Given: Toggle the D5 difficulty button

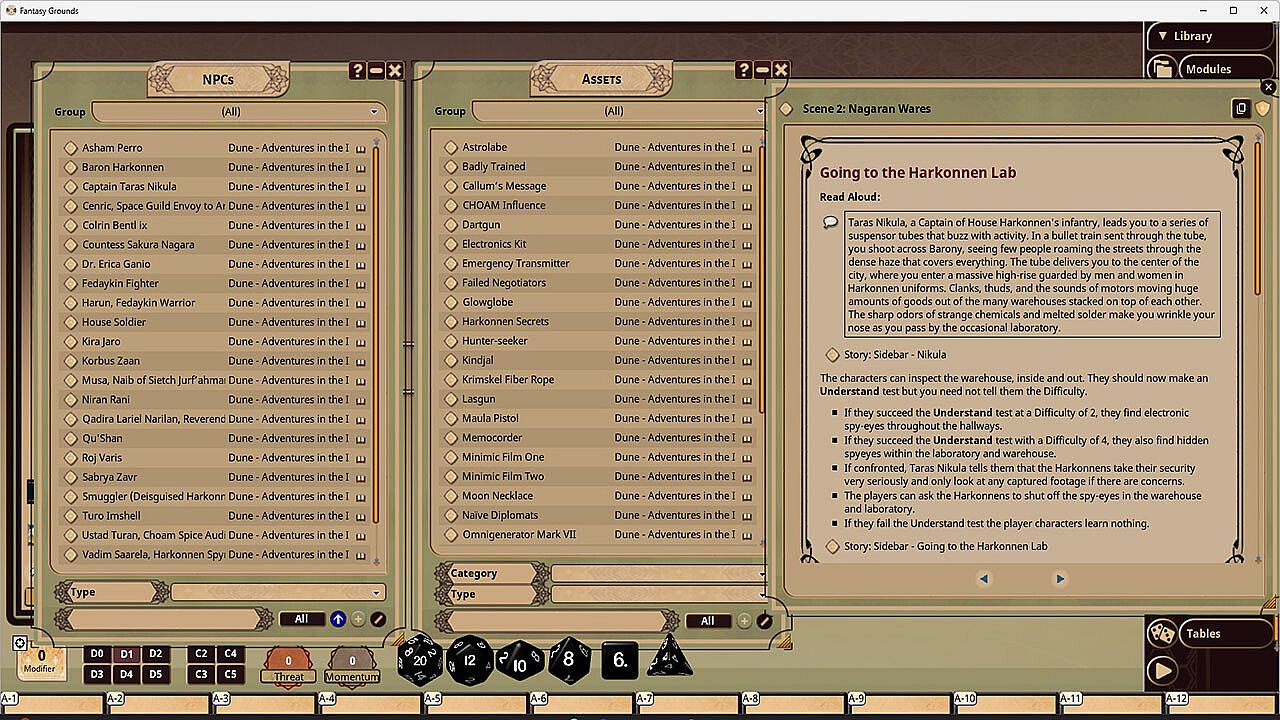Looking at the screenshot, I should [155, 674].
